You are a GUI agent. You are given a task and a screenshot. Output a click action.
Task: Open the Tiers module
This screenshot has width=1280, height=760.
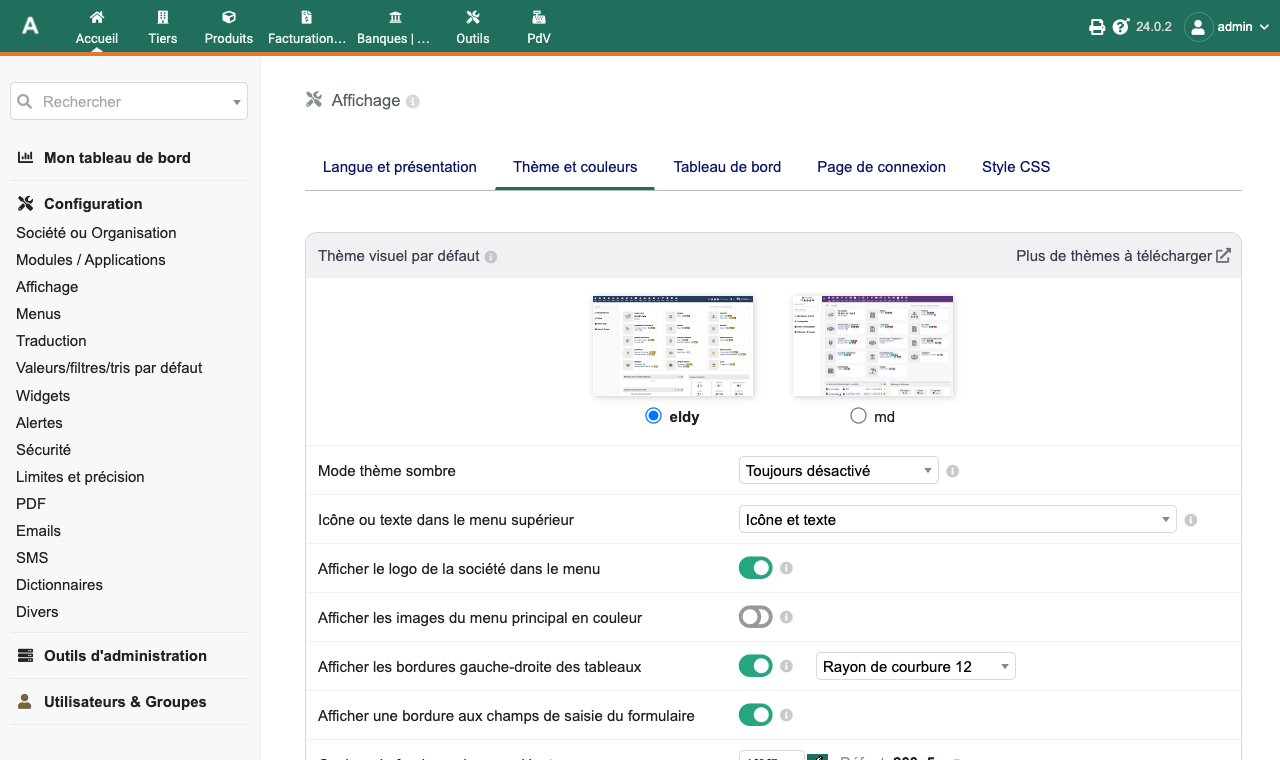tap(163, 27)
